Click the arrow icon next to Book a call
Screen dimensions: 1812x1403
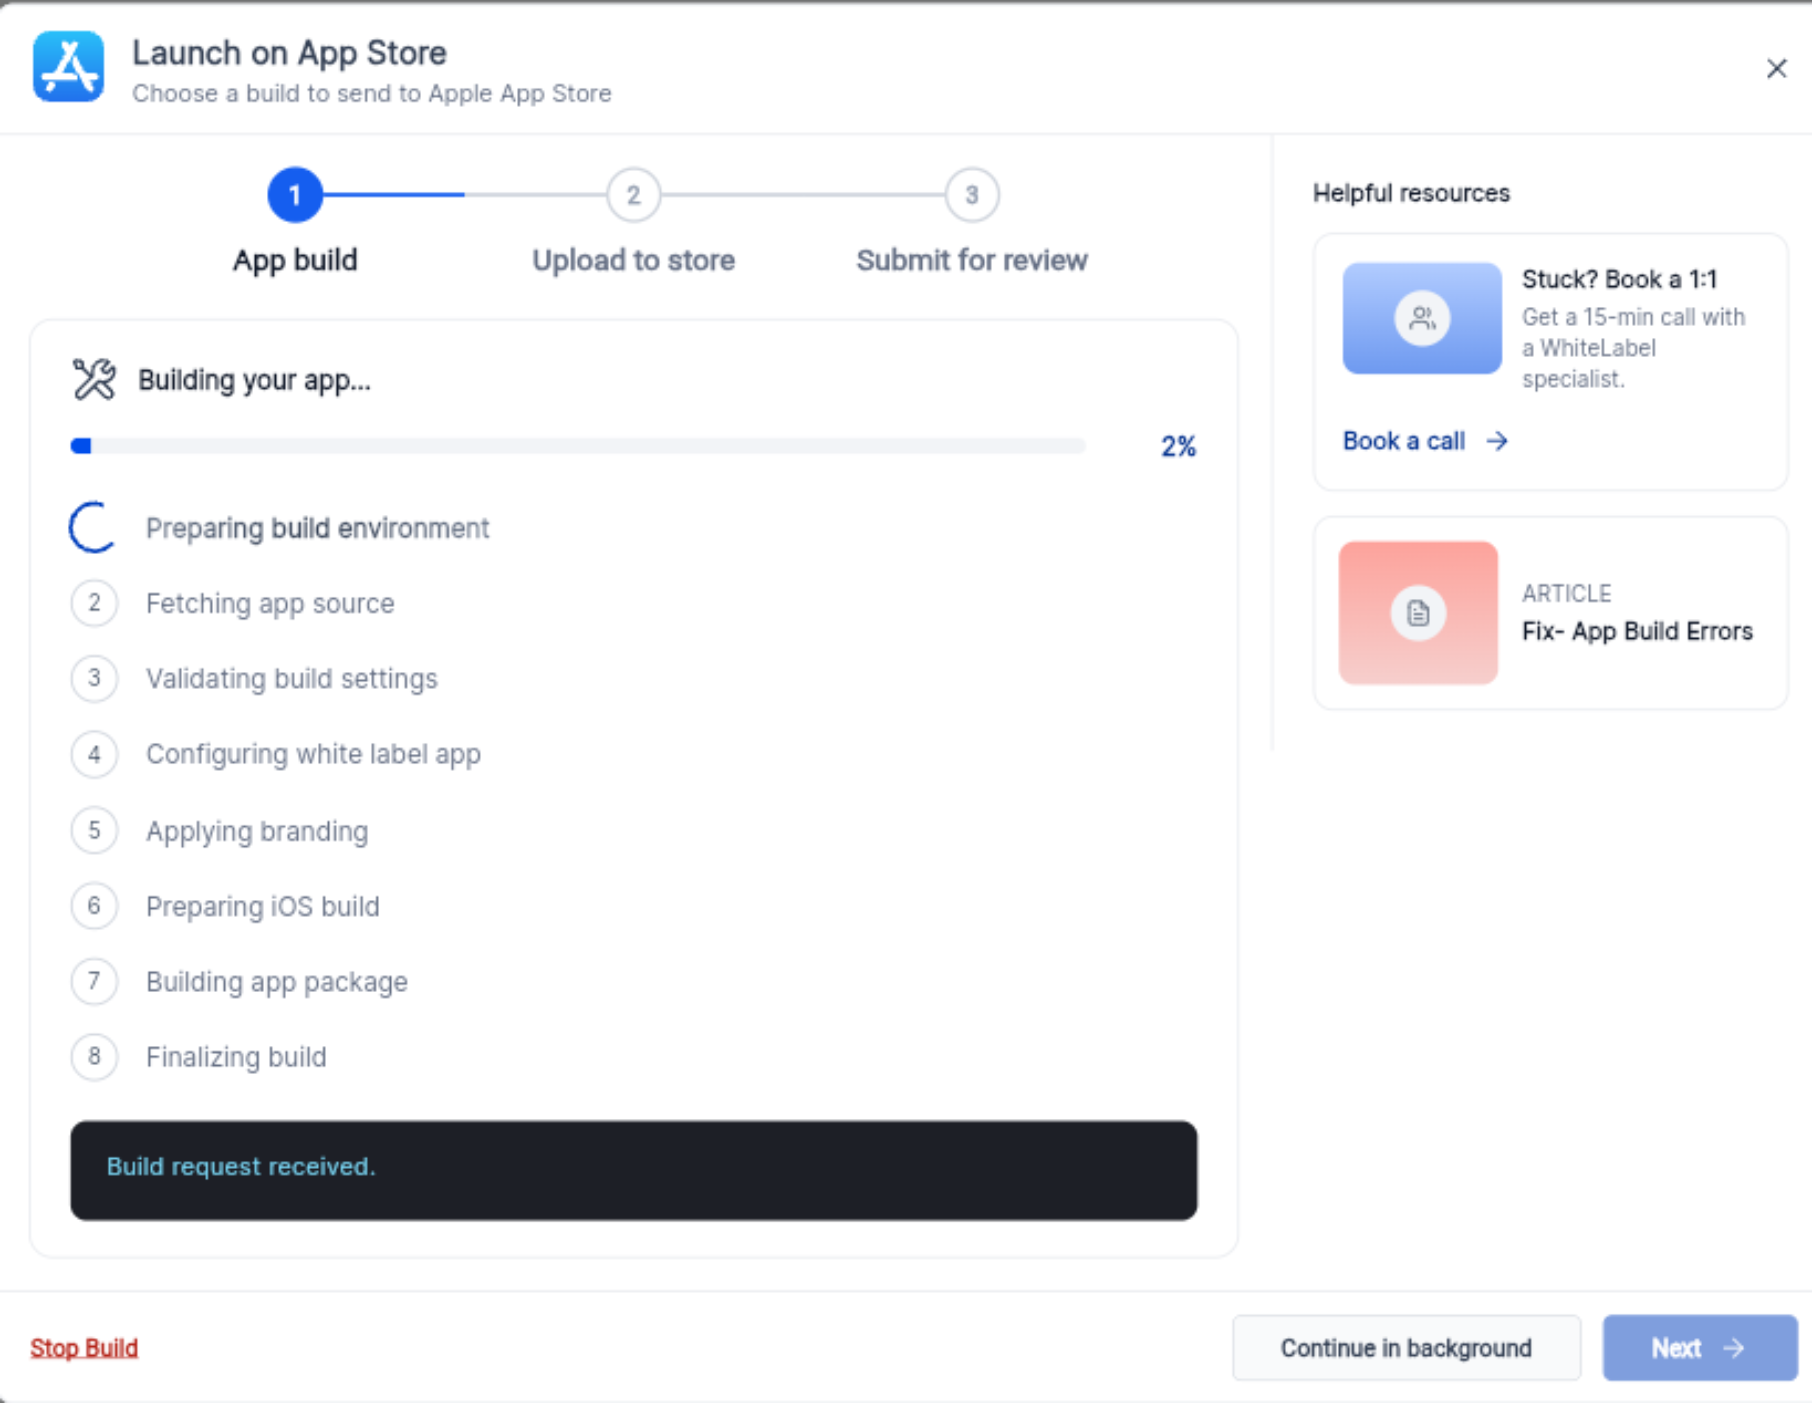[1497, 441]
